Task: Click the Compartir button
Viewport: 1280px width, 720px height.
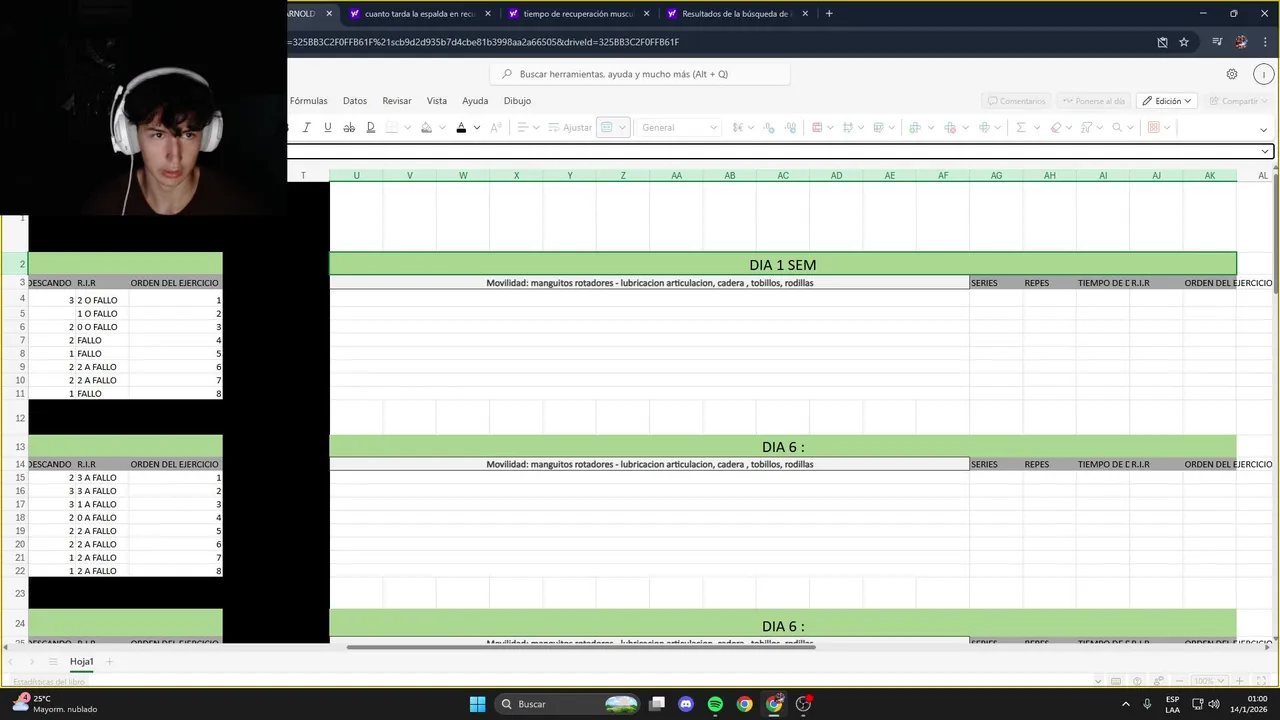Action: pos(1237,101)
